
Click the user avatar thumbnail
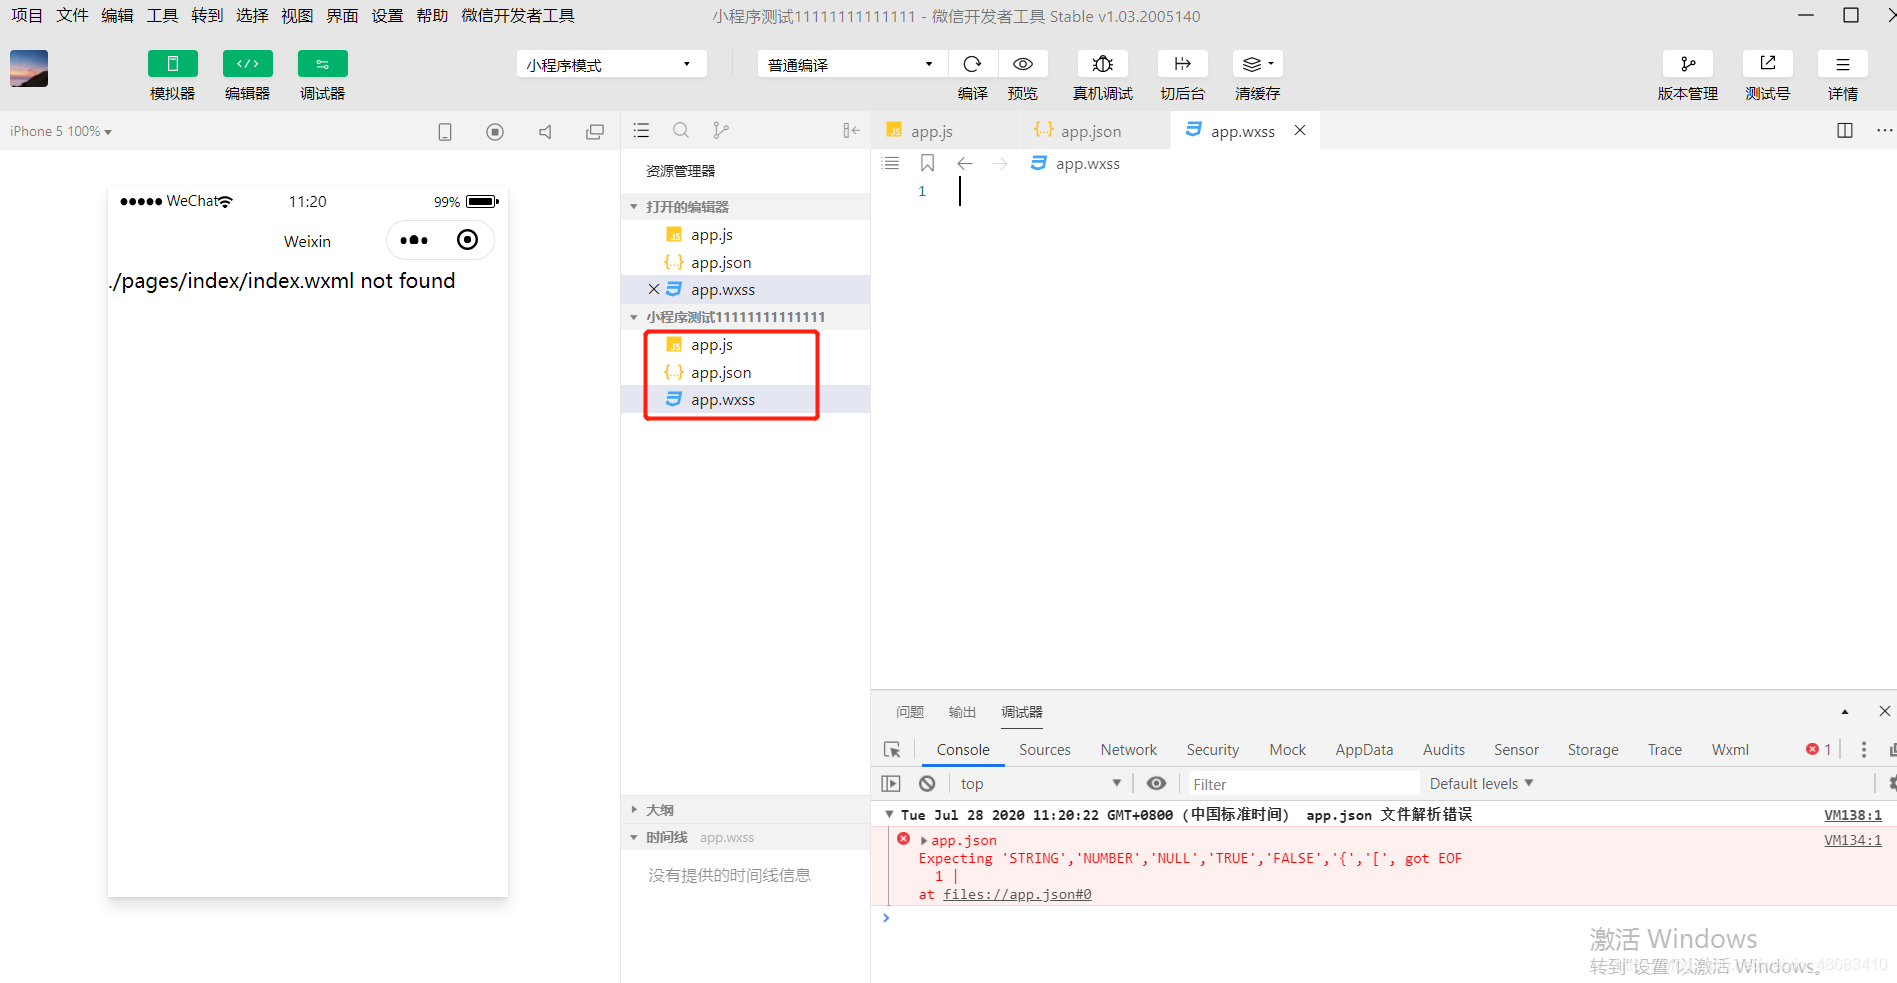[x=29, y=69]
